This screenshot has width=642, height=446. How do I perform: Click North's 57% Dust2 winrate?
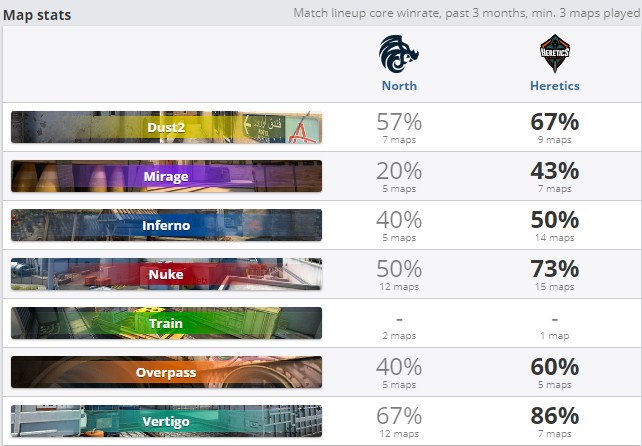click(399, 123)
